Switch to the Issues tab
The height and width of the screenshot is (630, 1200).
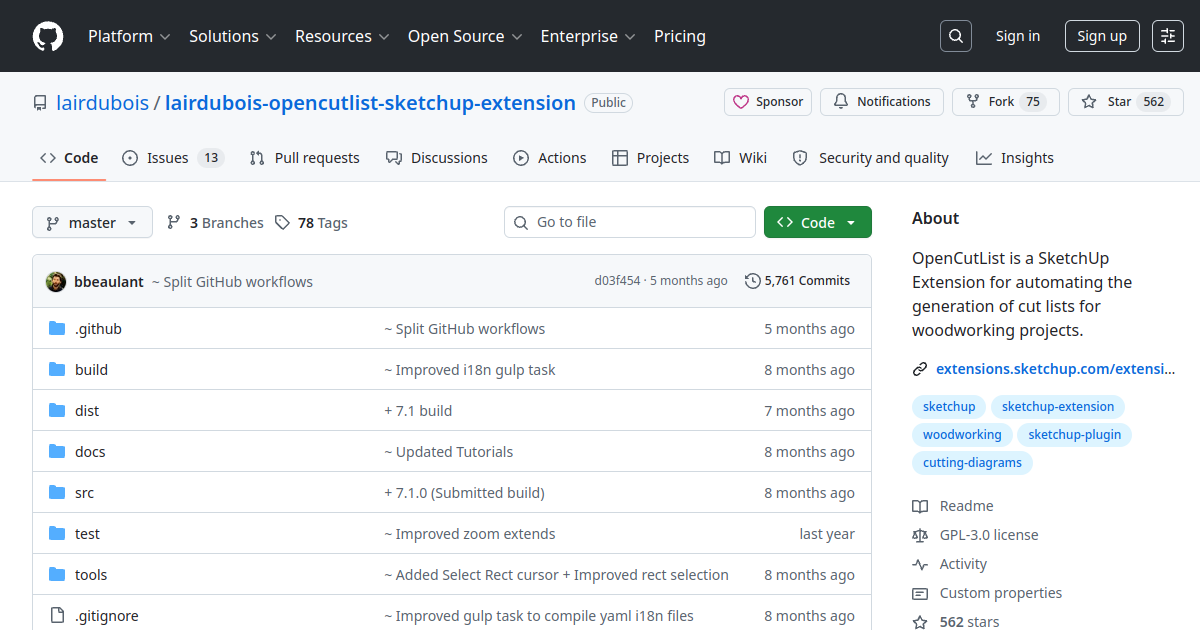tap(173, 158)
